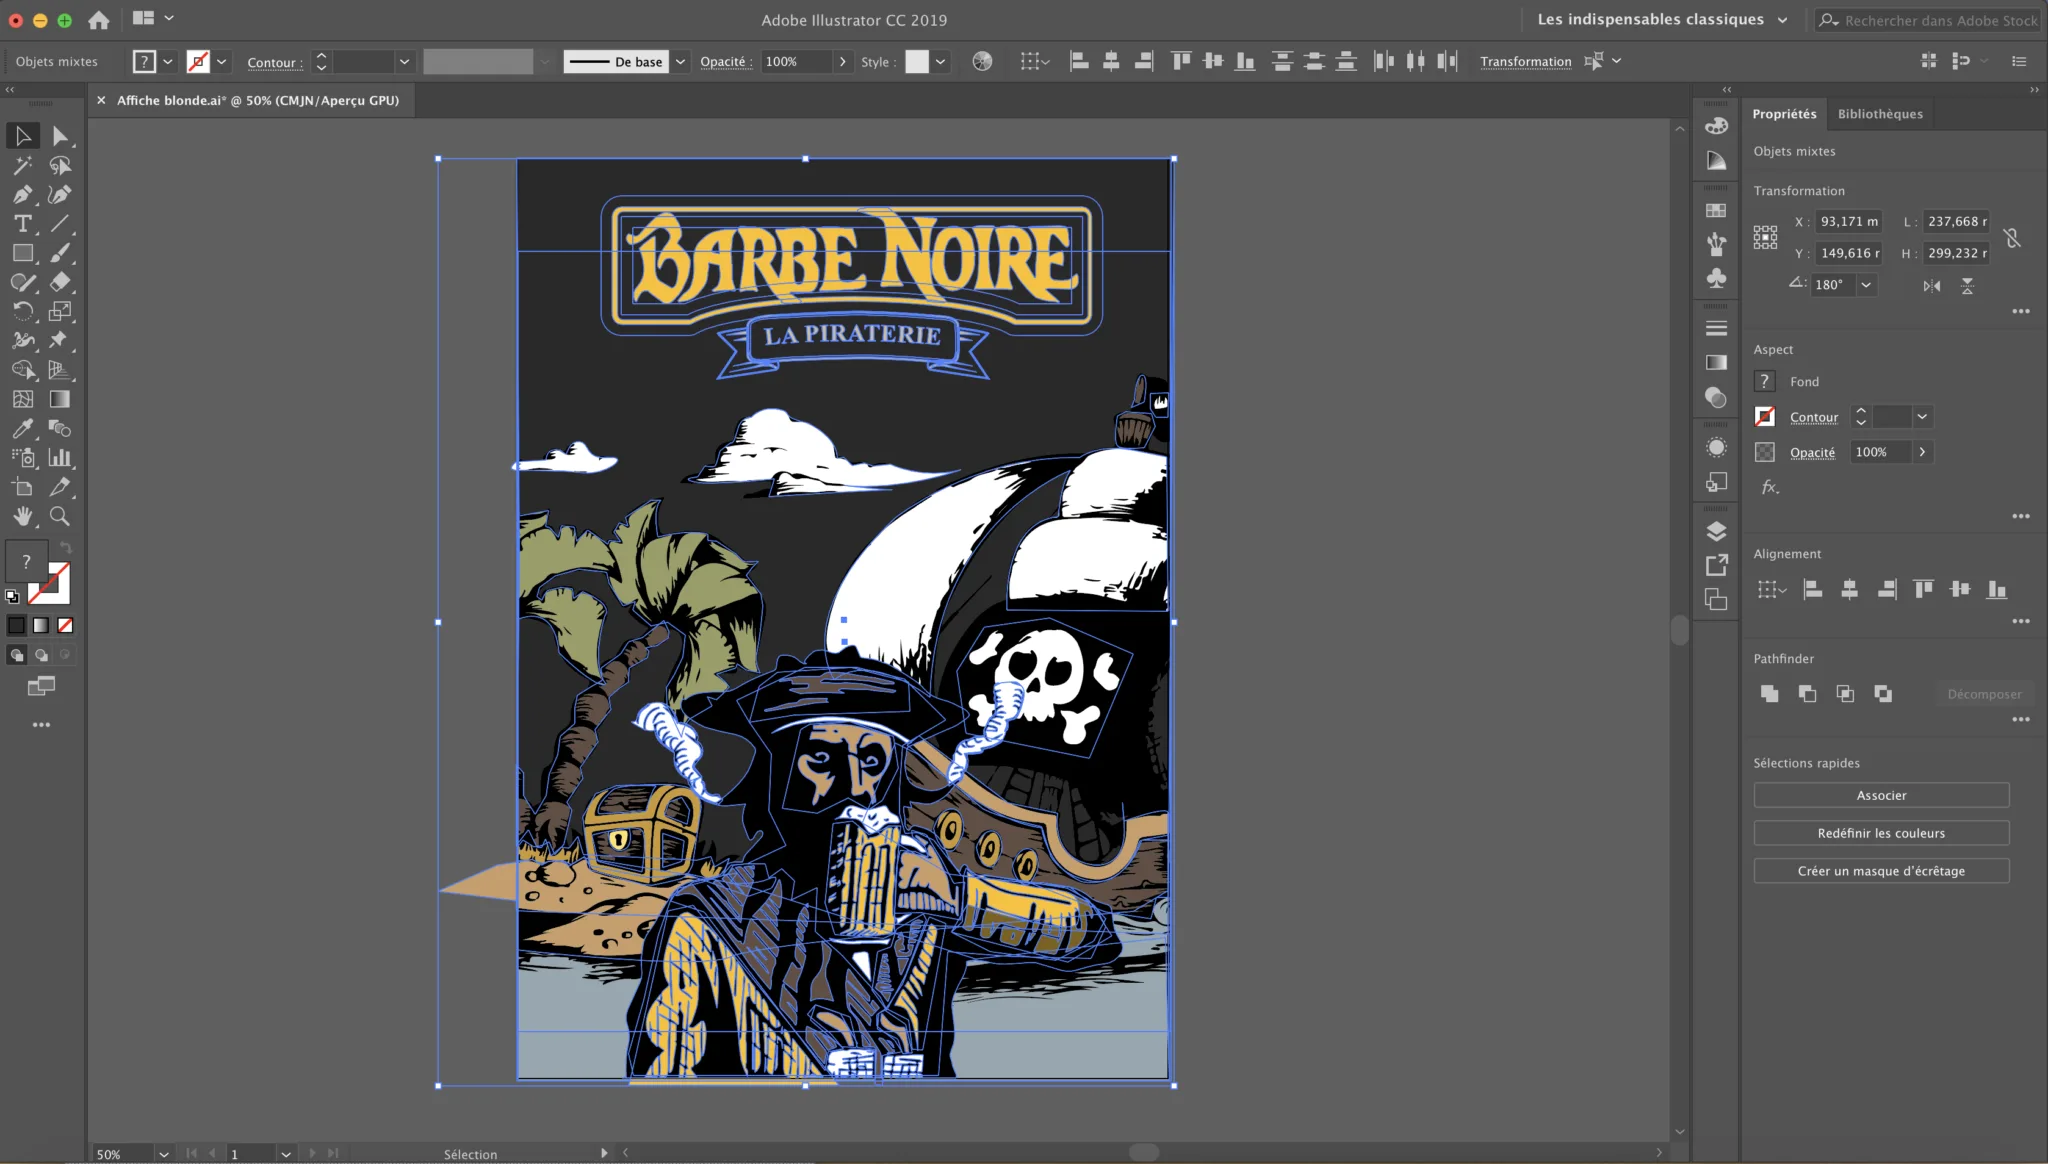Image resolution: width=2048 pixels, height=1164 pixels.
Task: Set default fill and stroke
Action: [x=12, y=596]
